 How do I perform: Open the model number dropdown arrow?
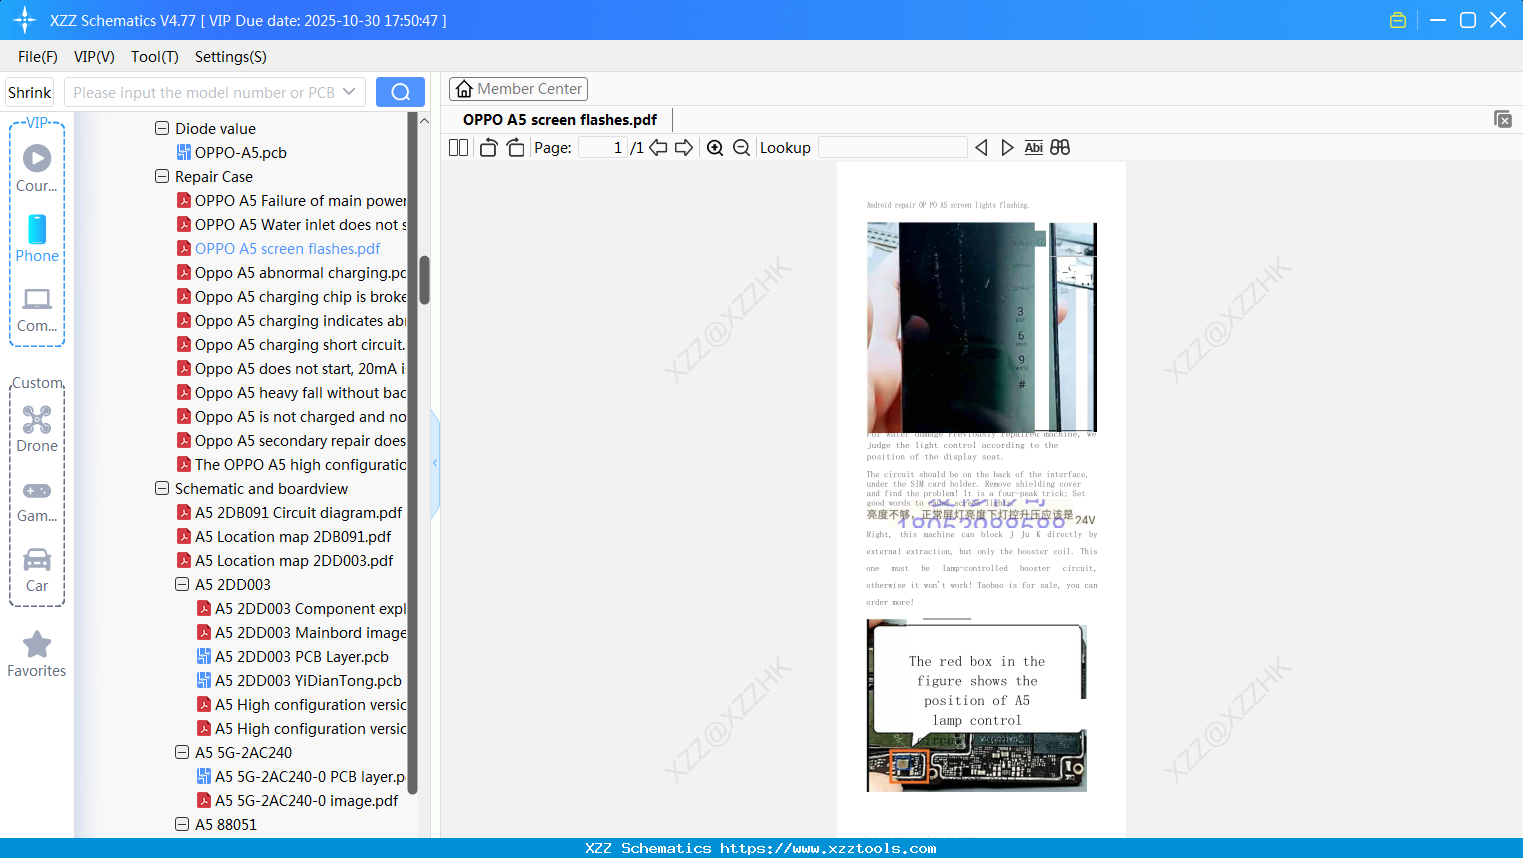pos(349,92)
